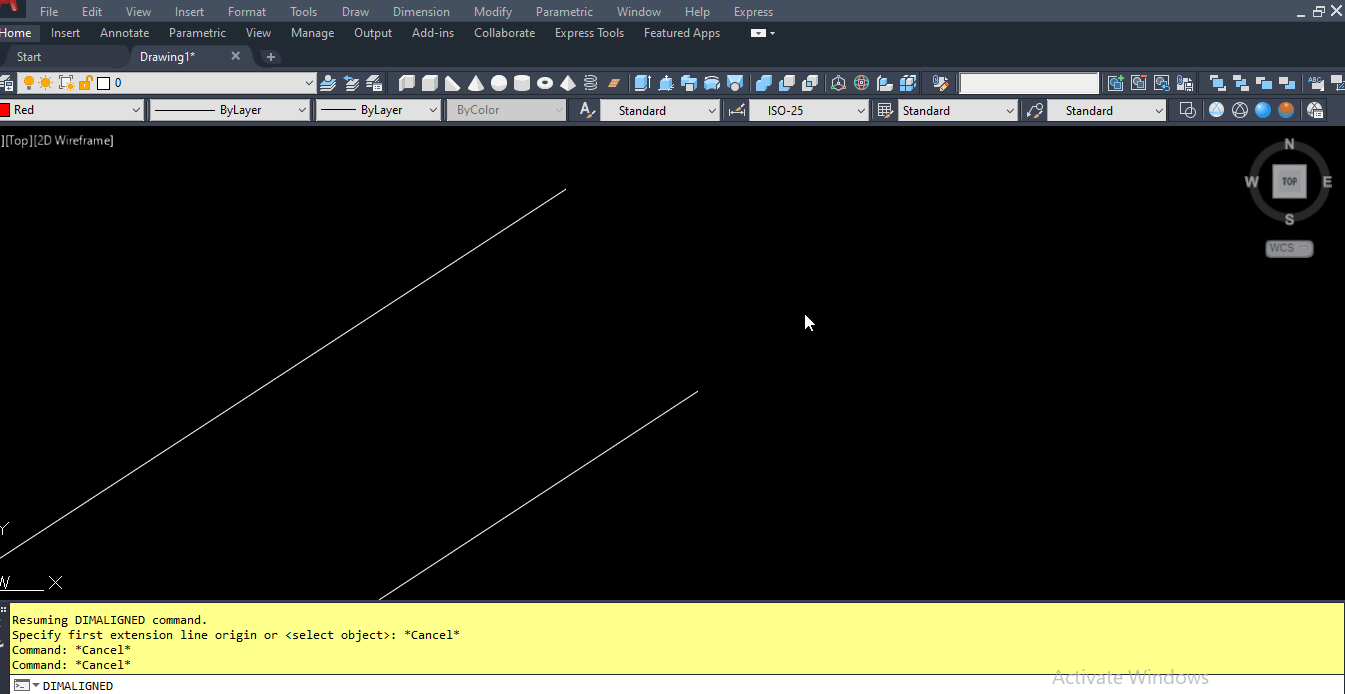This screenshot has height=694, width=1345.
Task: Click the [Top] view control label
Action: point(19,141)
